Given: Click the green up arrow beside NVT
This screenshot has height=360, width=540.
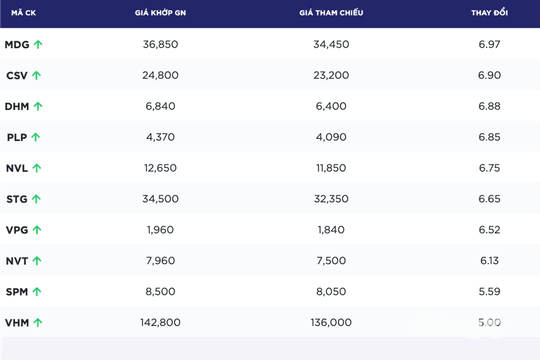Looking at the screenshot, I should point(37,261).
